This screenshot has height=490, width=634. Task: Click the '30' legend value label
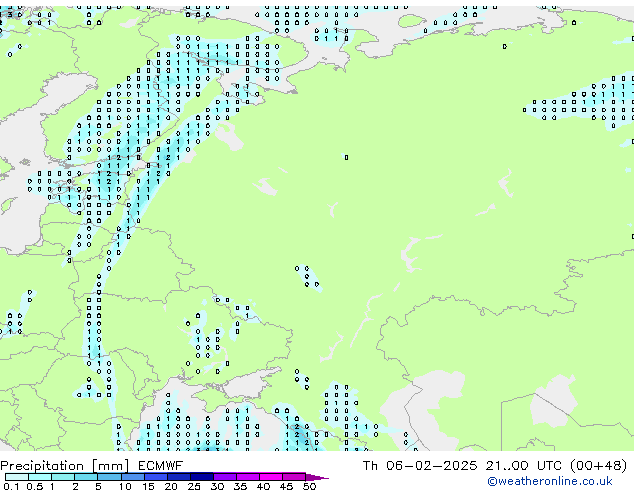pos(217,486)
